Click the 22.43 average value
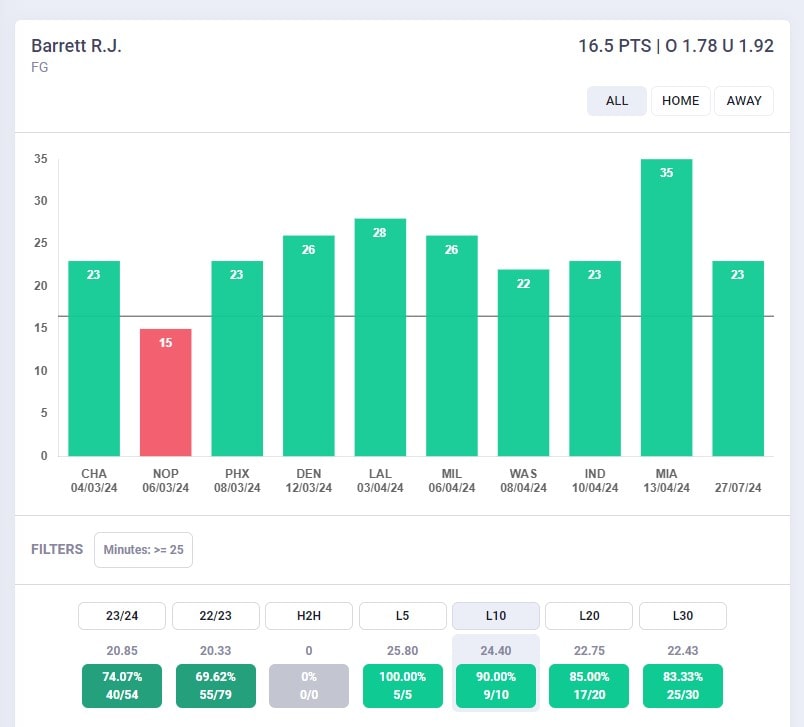Image resolution: width=804 pixels, height=727 pixels. click(683, 651)
